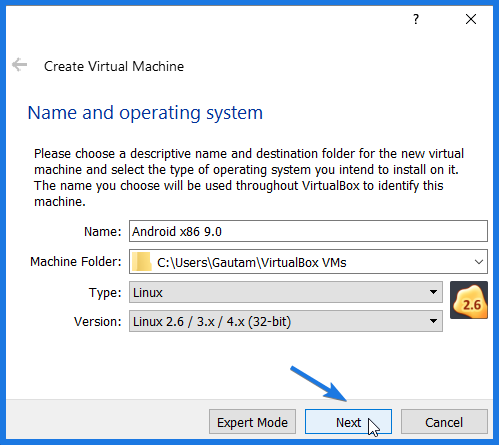Click the 'Name:' label

(x=103, y=231)
